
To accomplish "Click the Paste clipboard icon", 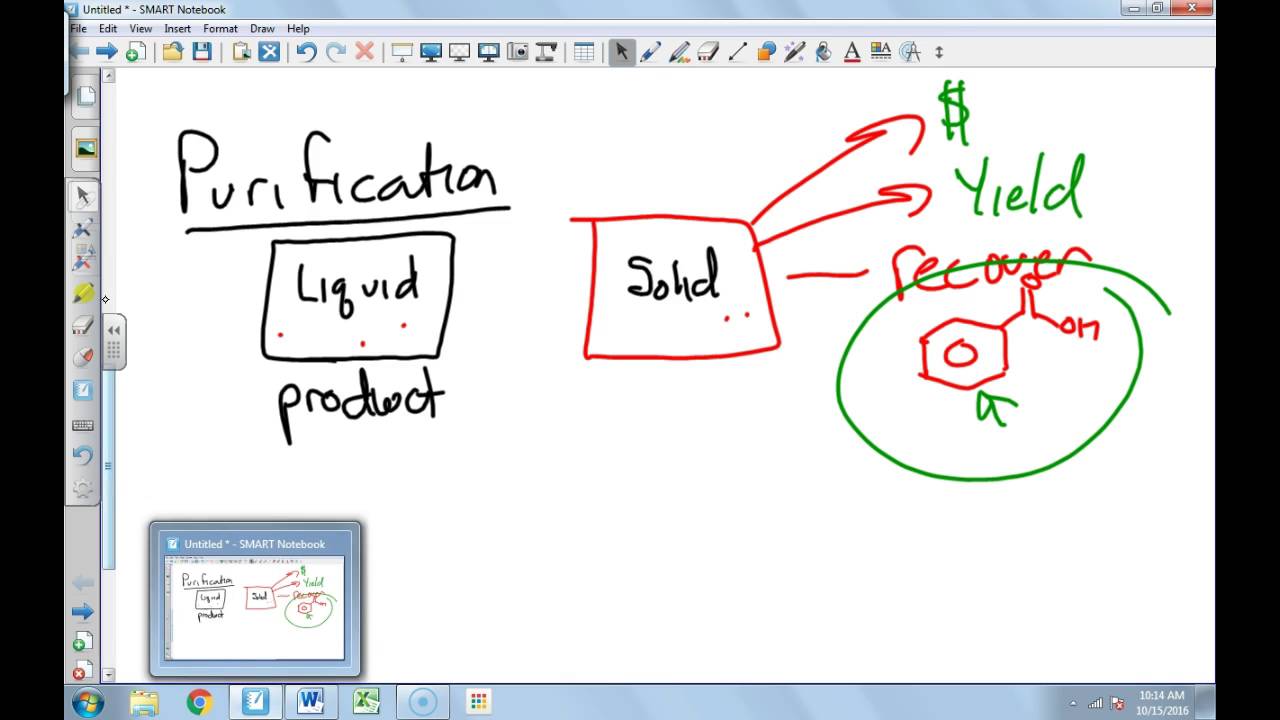I will [241, 52].
